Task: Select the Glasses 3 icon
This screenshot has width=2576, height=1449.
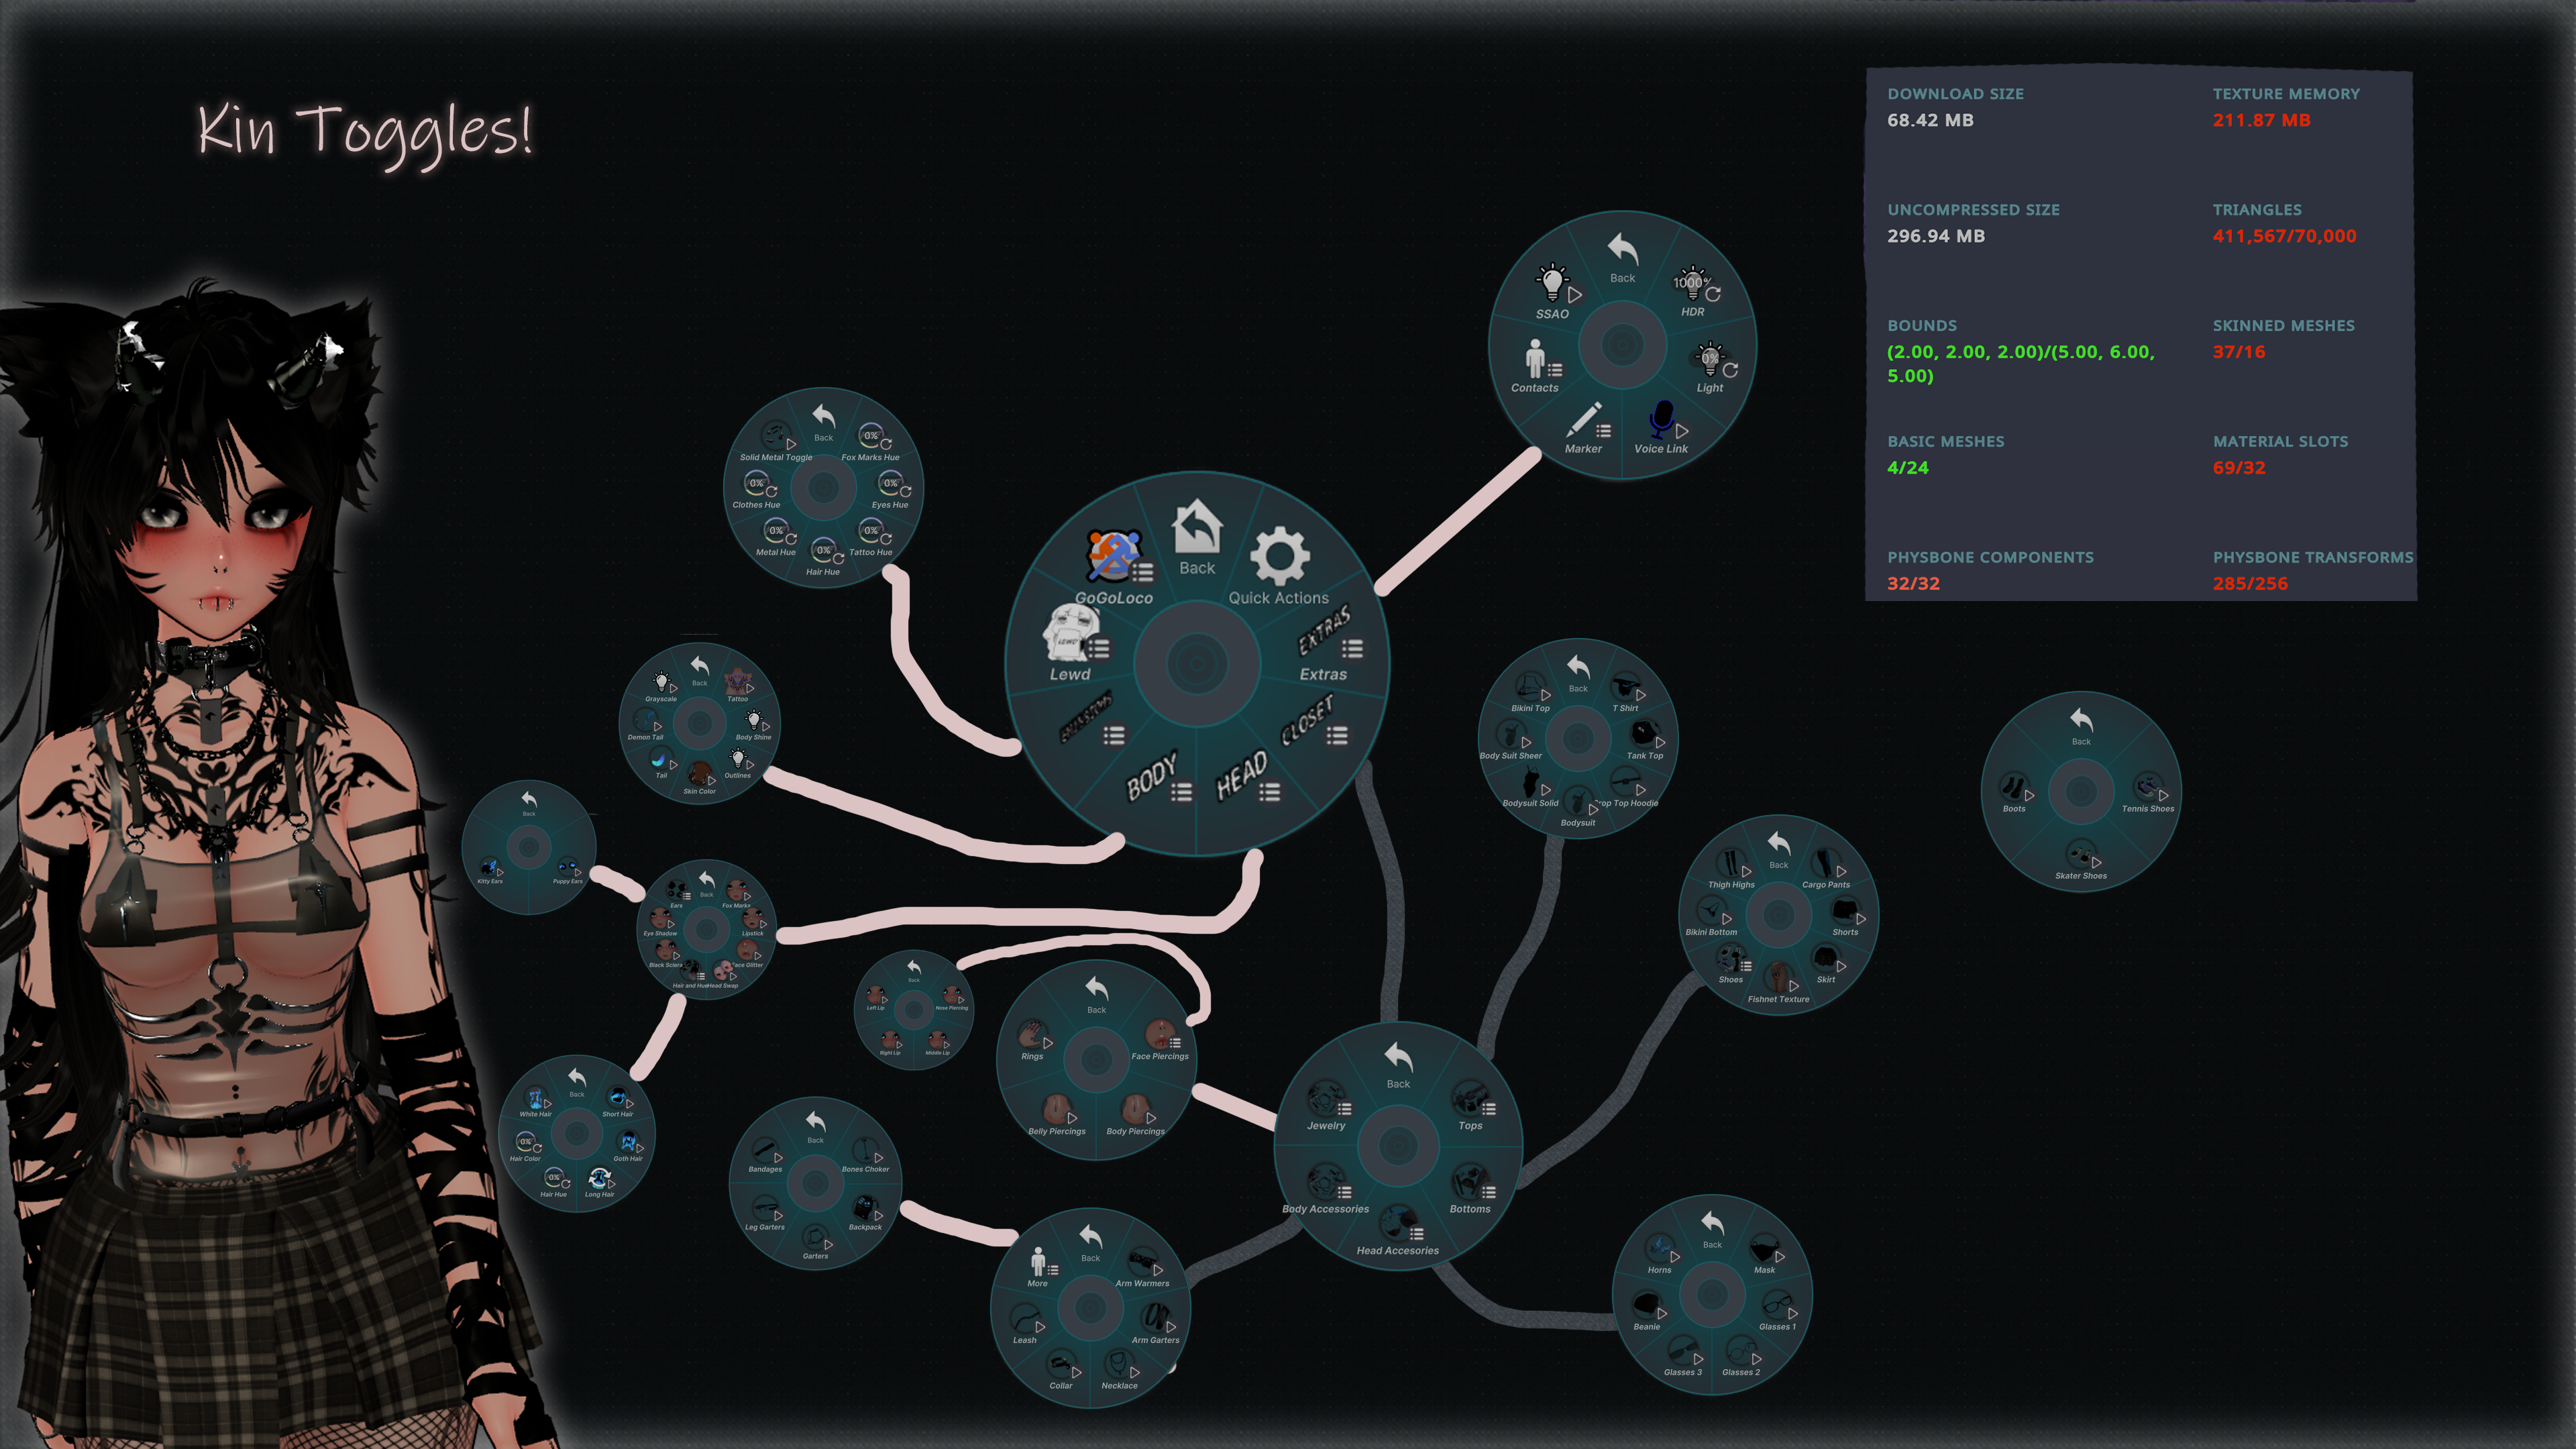Action: (1682, 1351)
